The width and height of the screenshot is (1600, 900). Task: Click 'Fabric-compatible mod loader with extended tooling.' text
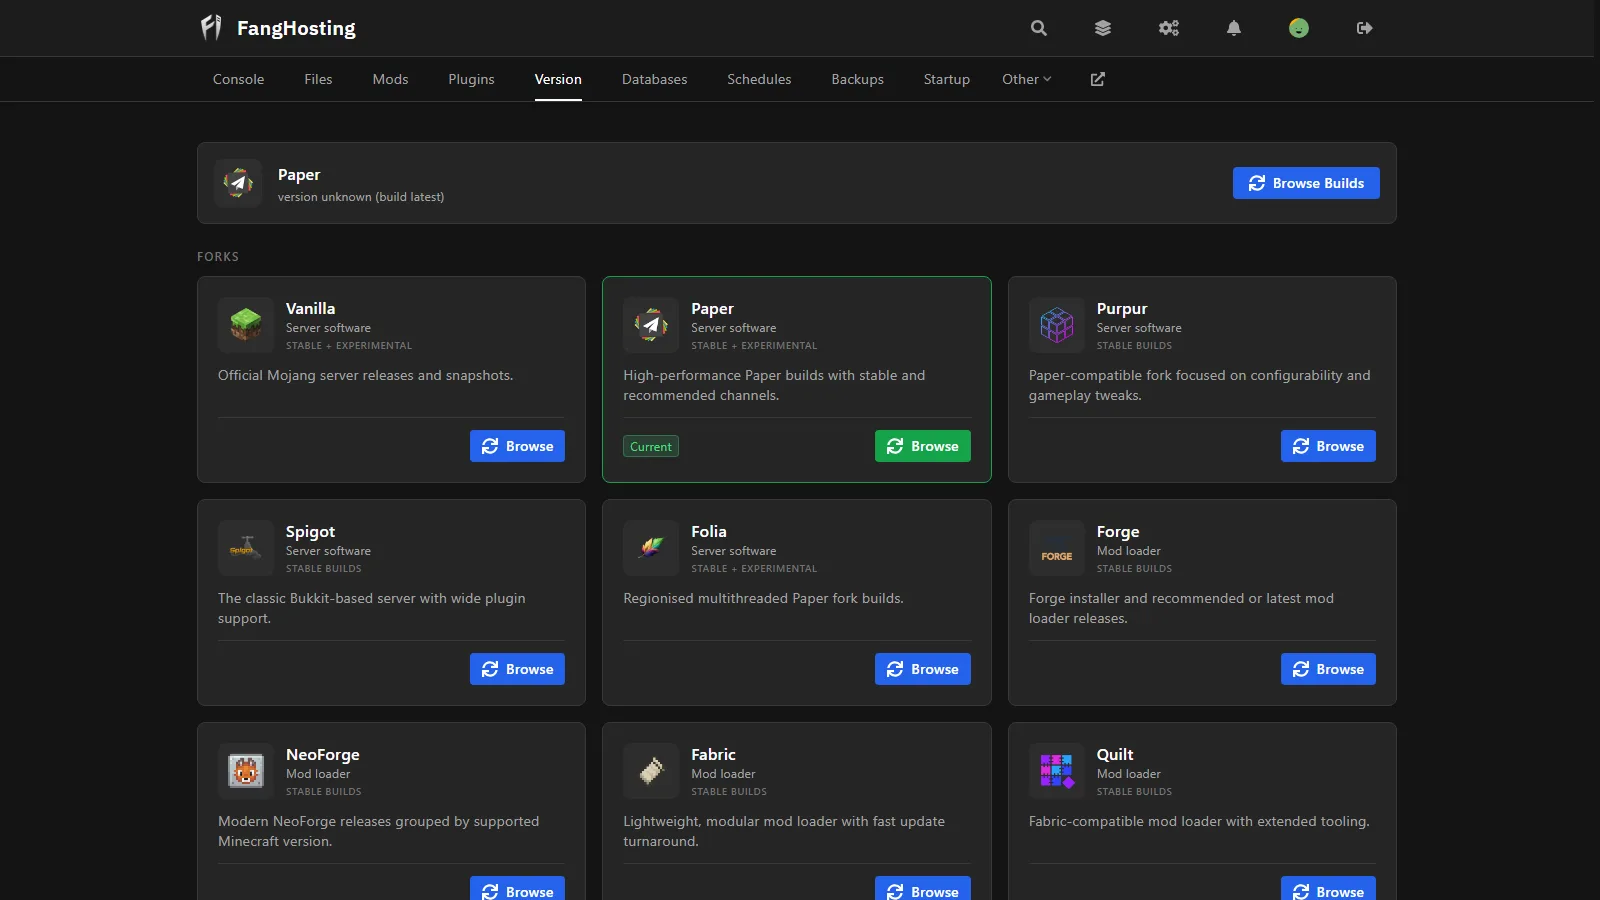point(1199,821)
